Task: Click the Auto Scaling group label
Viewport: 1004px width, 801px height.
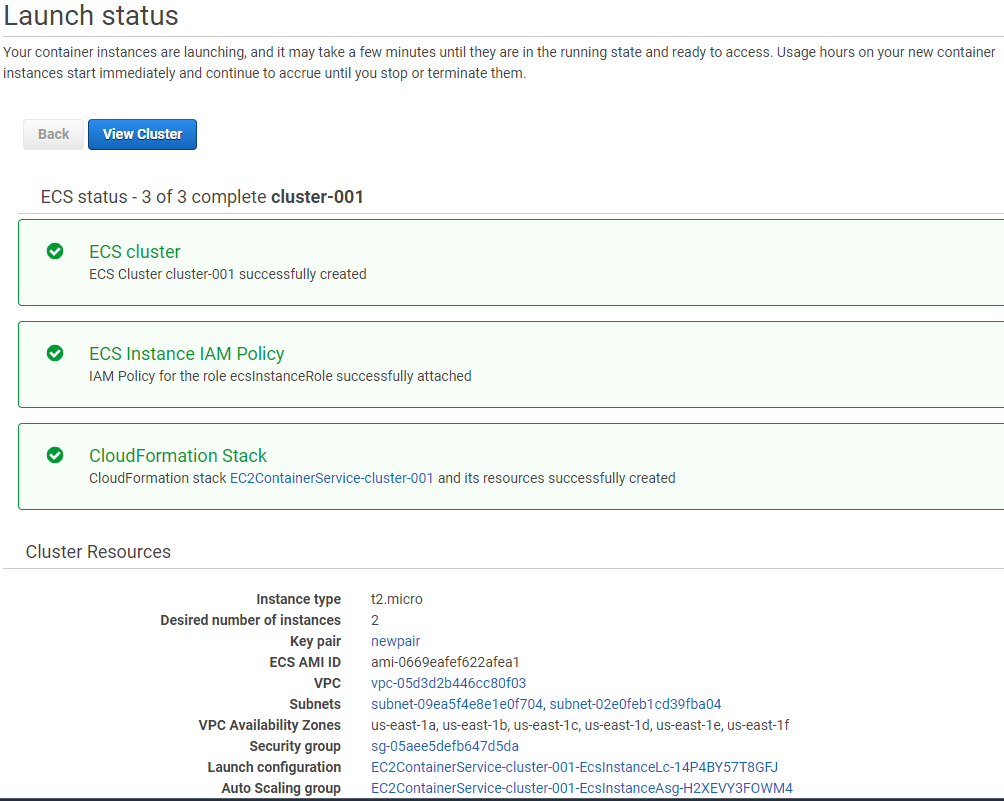Action: point(281,788)
